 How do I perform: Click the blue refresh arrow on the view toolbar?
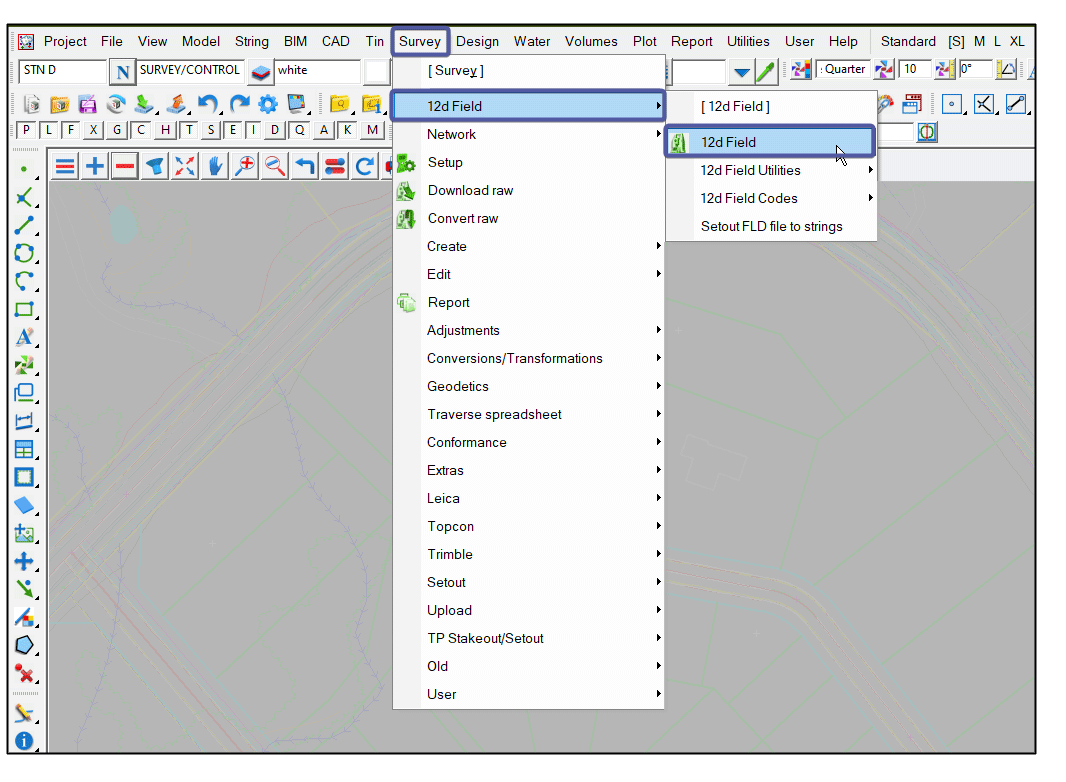point(365,166)
